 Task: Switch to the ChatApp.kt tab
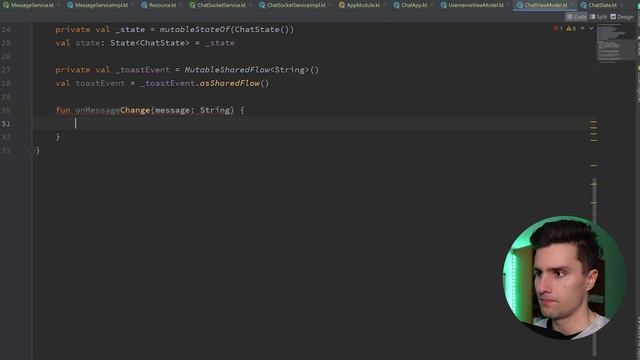[411, 5]
